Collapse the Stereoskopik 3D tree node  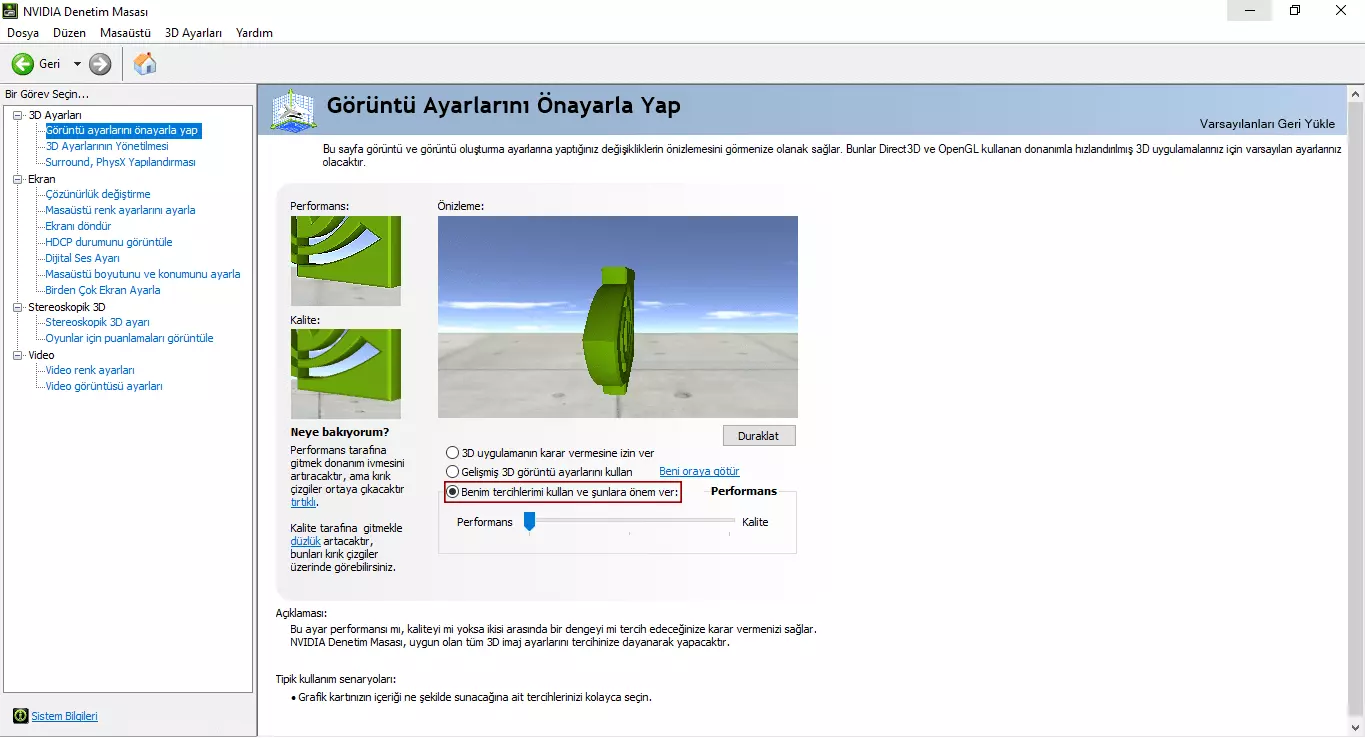point(18,307)
